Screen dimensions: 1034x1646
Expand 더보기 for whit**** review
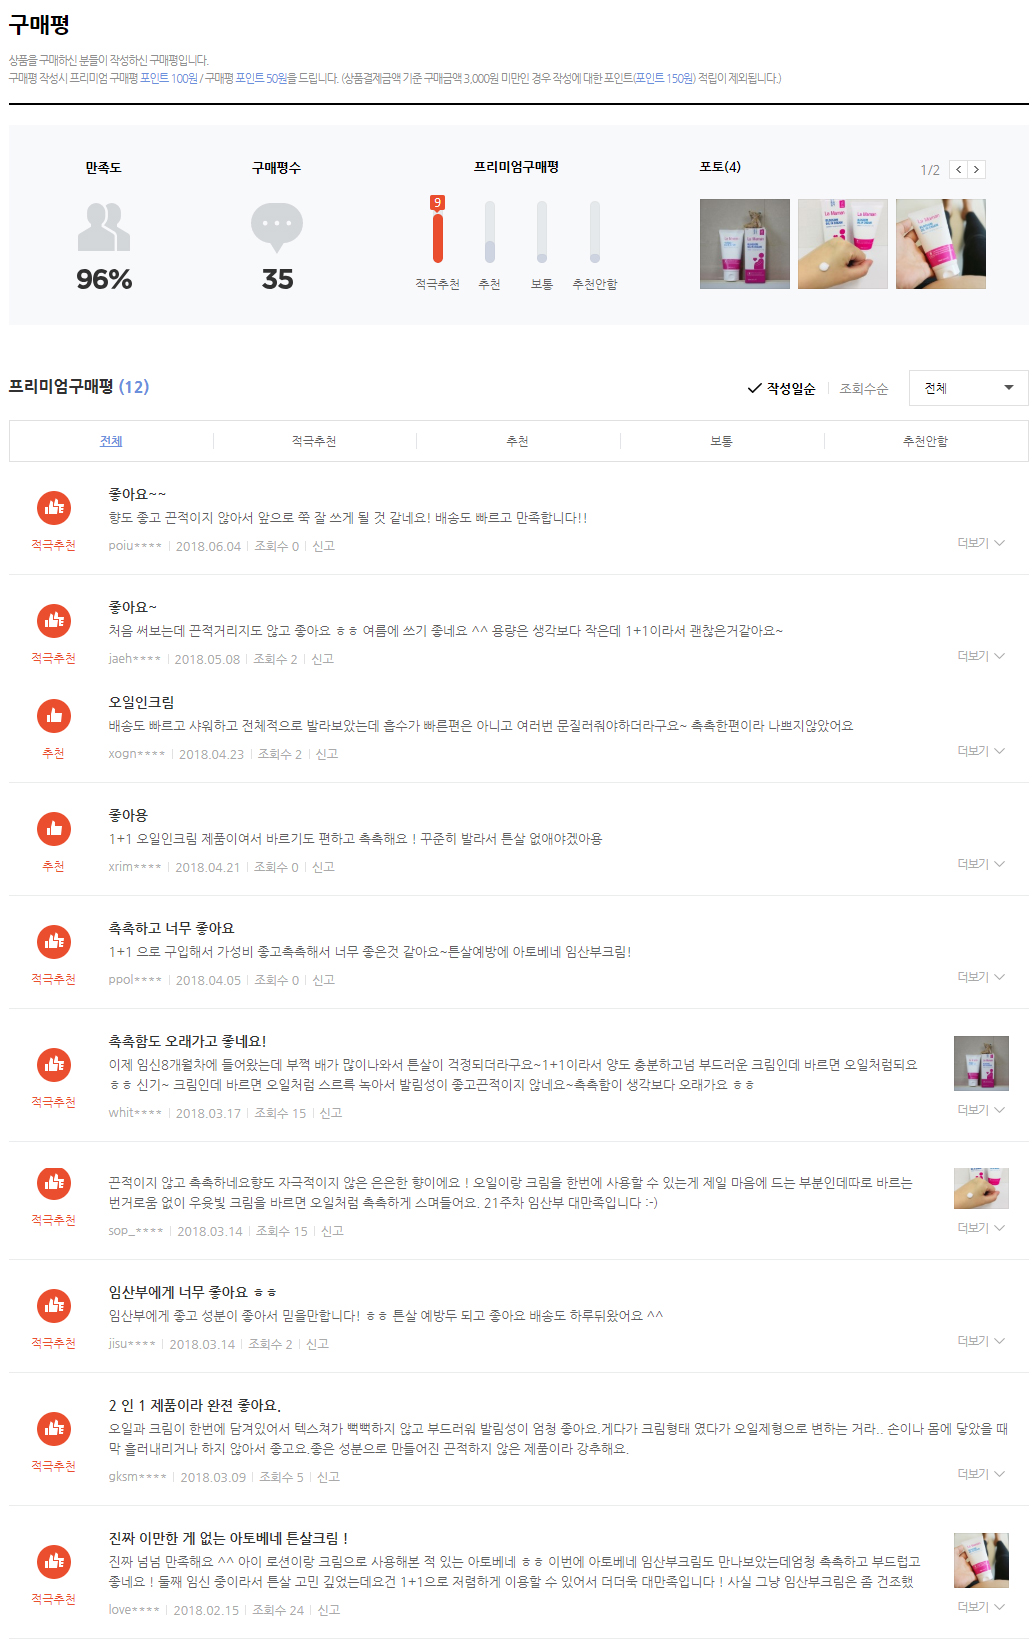pyautogui.click(x=981, y=1110)
